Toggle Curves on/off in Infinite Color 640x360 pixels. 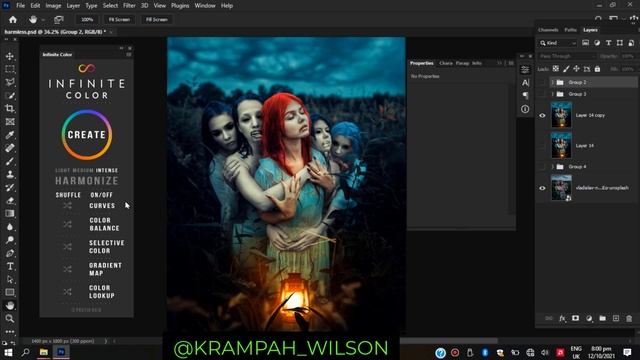(x=102, y=206)
